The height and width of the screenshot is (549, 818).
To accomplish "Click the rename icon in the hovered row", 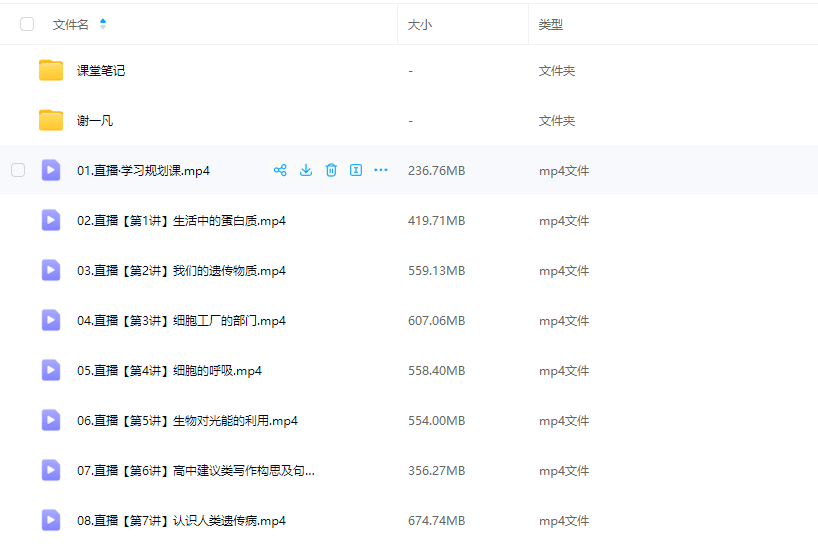I will point(355,170).
